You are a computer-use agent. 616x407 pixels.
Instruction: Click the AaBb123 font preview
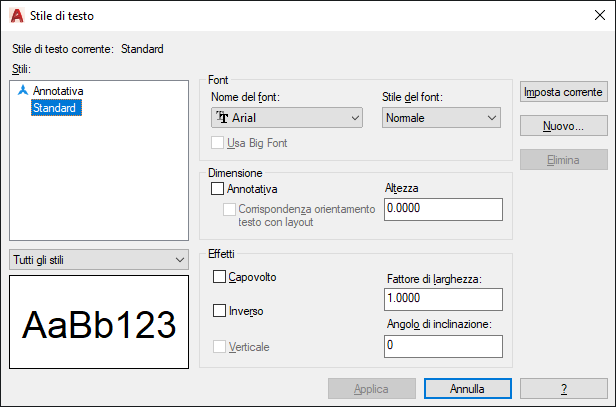(x=99, y=322)
